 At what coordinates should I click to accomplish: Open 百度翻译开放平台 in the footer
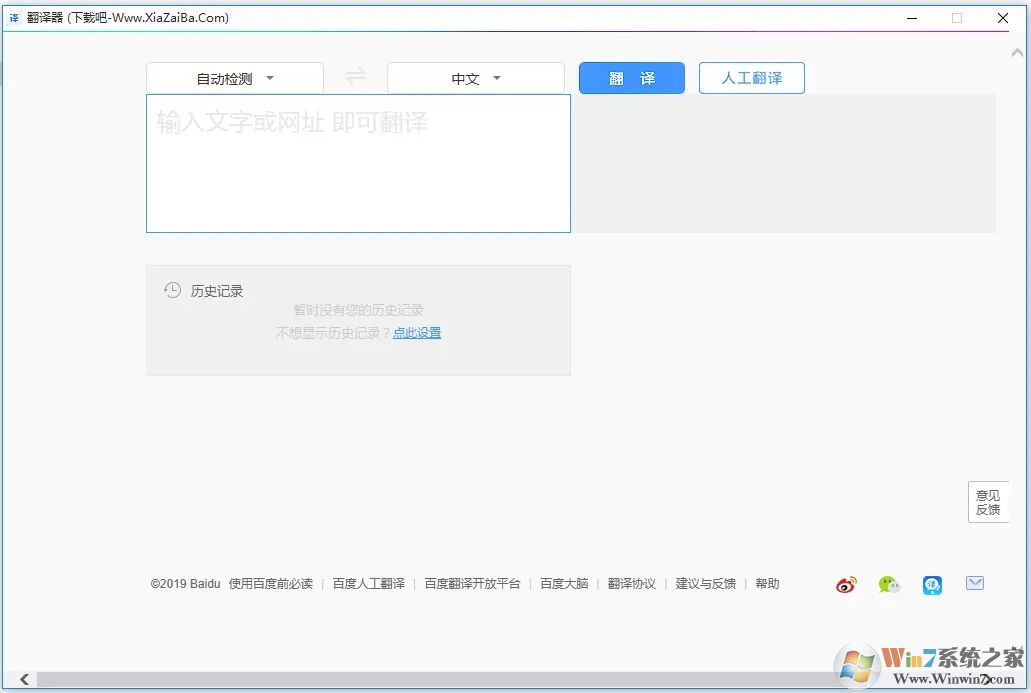tap(475, 583)
